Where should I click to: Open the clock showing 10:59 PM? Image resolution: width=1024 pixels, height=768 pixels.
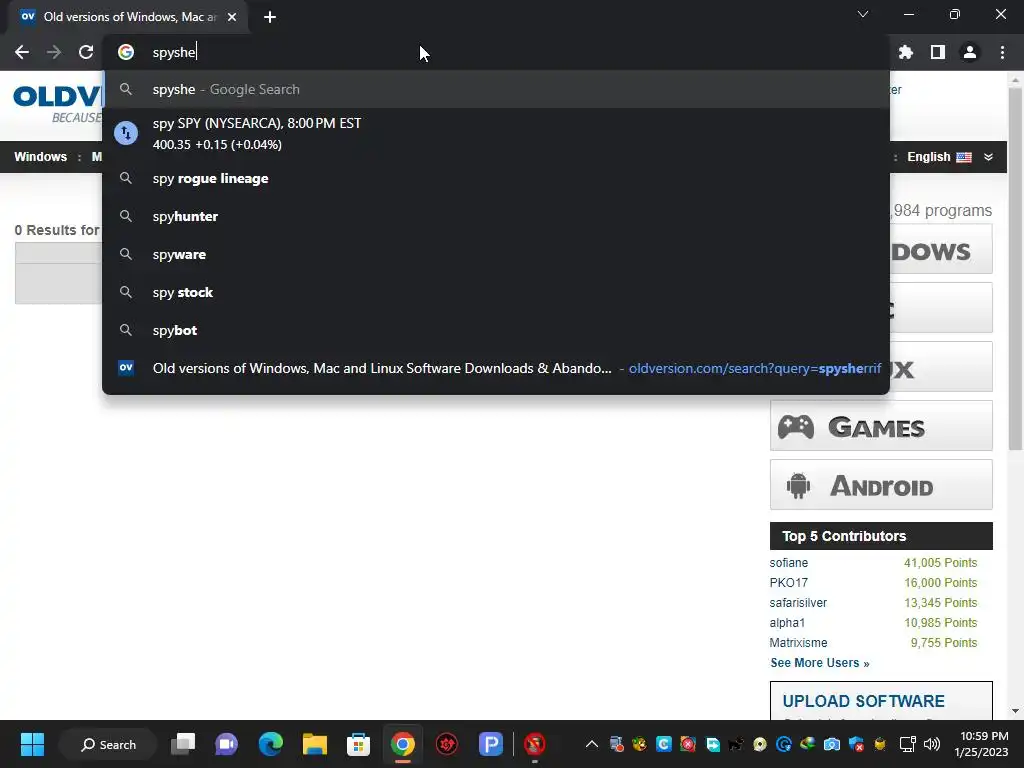tap(982, 744)
